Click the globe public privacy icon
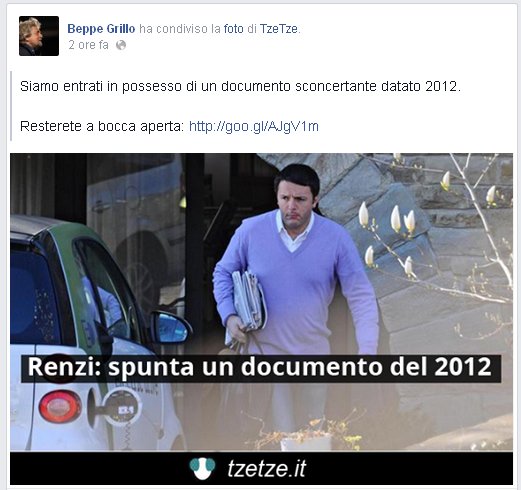521x490 pixels. coord(121,45)
